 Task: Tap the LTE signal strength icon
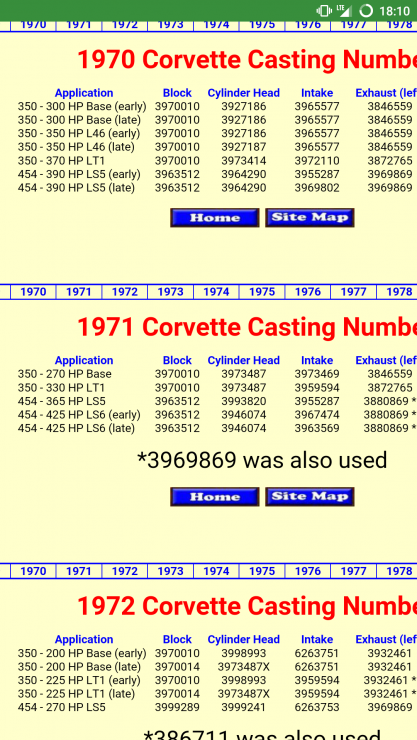344,10
